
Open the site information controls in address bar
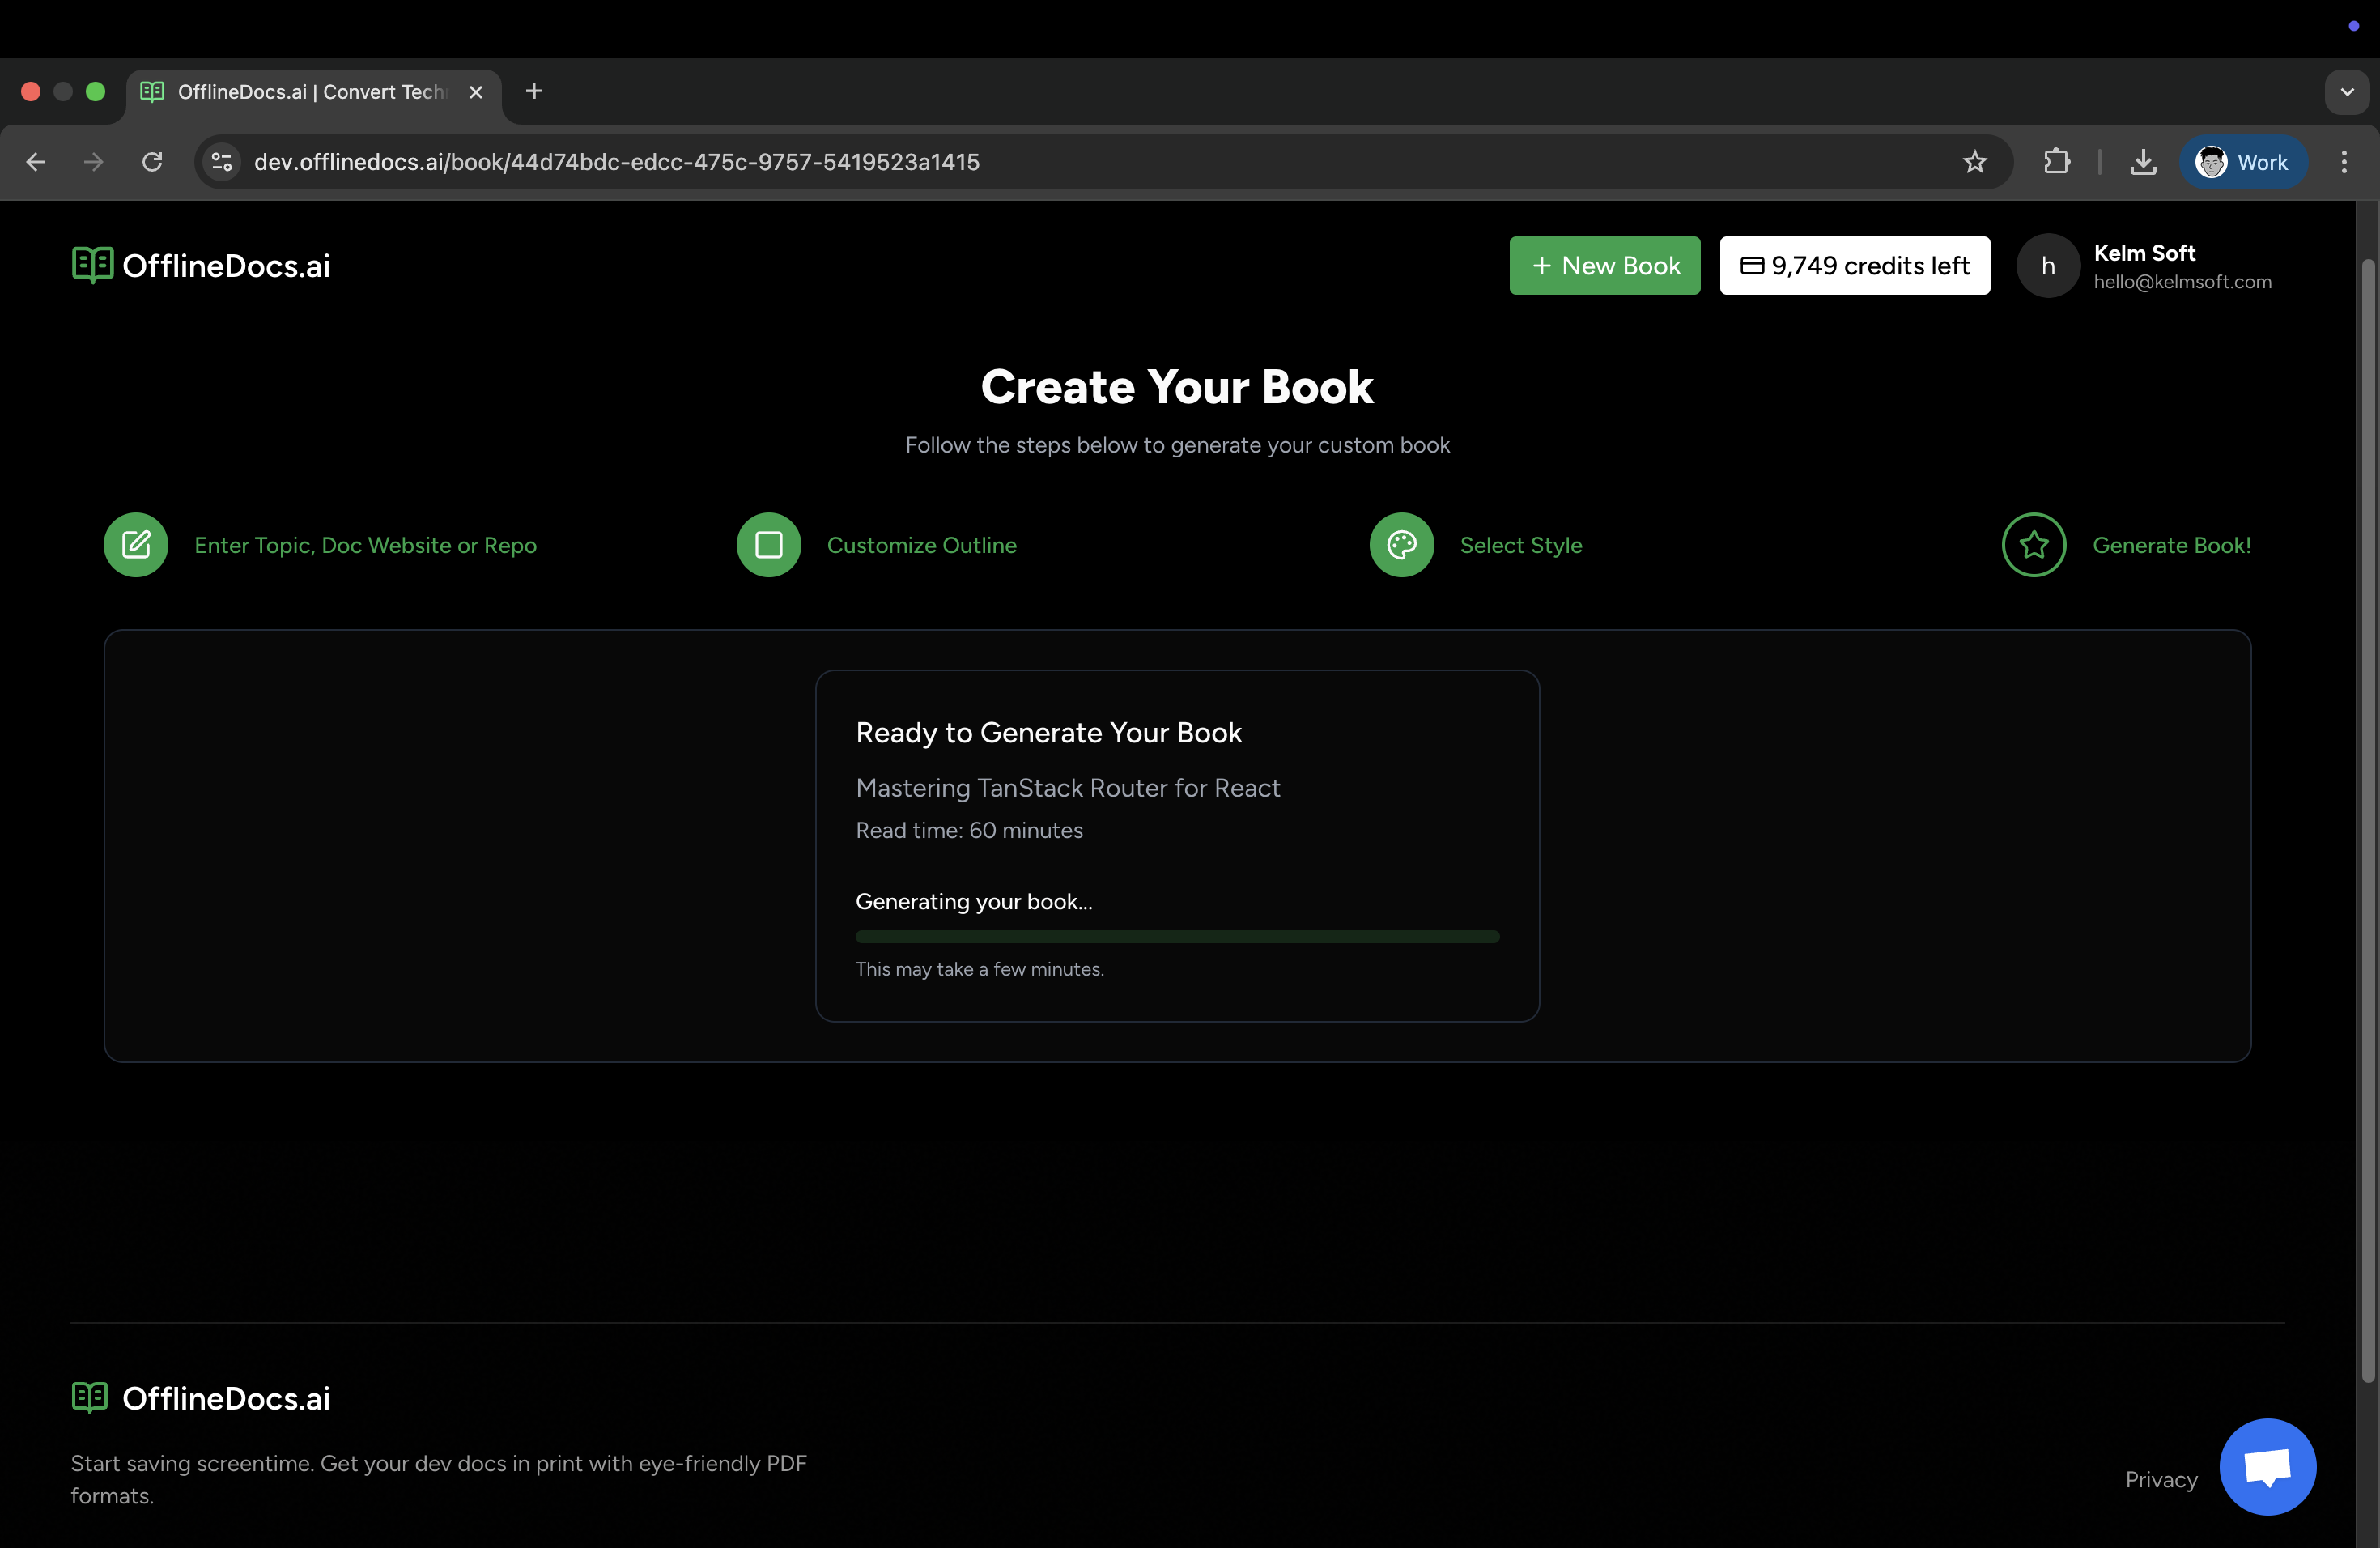click(x=220, y=161)
